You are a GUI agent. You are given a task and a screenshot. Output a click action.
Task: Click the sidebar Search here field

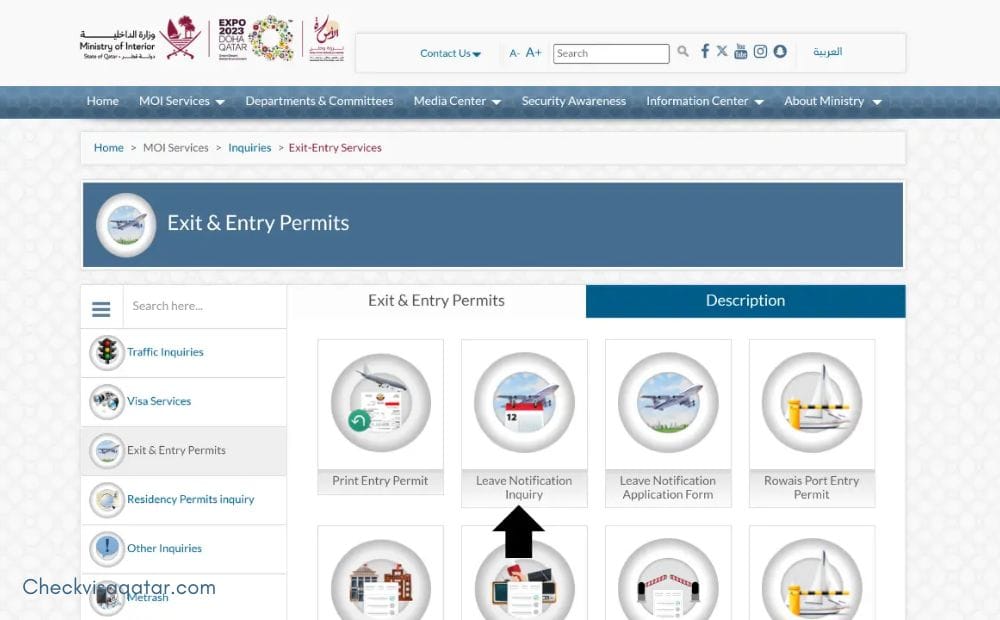pyautogui.click(x=203, y=307)
